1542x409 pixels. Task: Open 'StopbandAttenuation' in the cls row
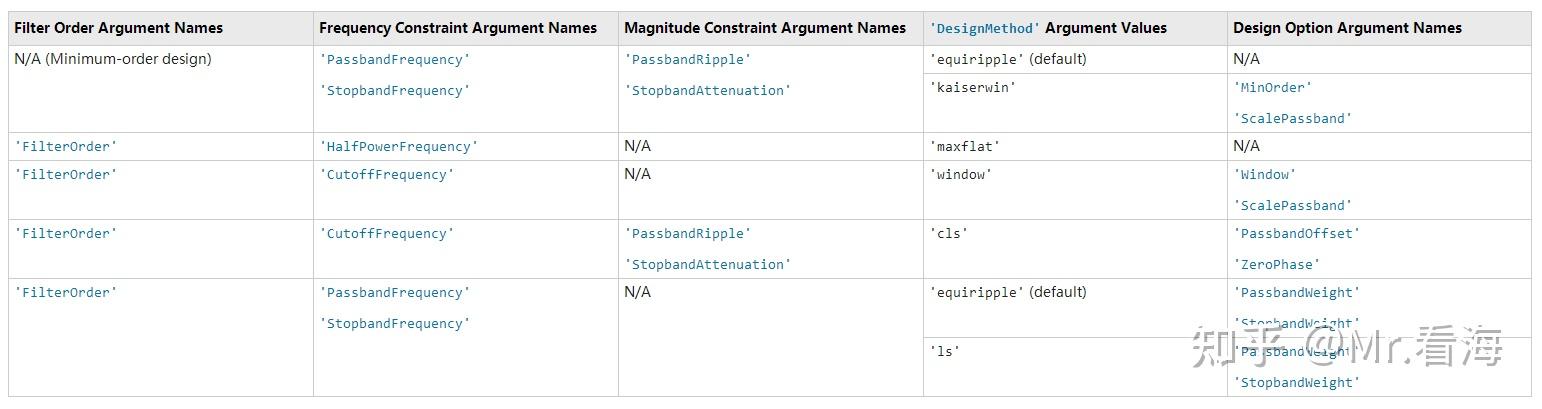pos(707,264)
